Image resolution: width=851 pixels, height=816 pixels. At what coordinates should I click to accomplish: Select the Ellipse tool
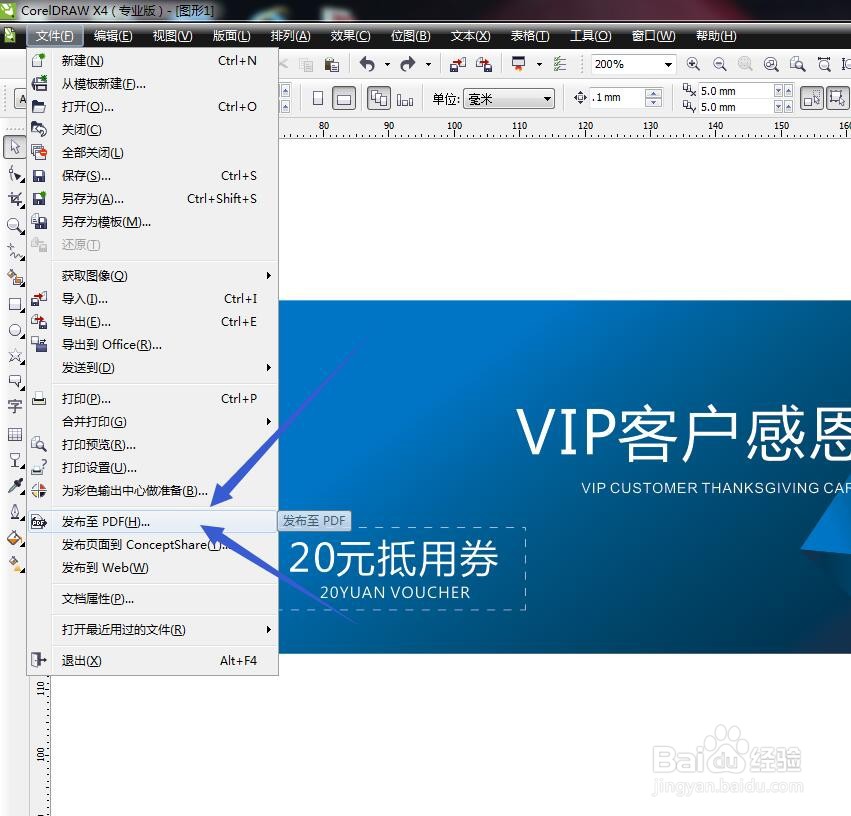pyautogui.click(x=15, y=330)
